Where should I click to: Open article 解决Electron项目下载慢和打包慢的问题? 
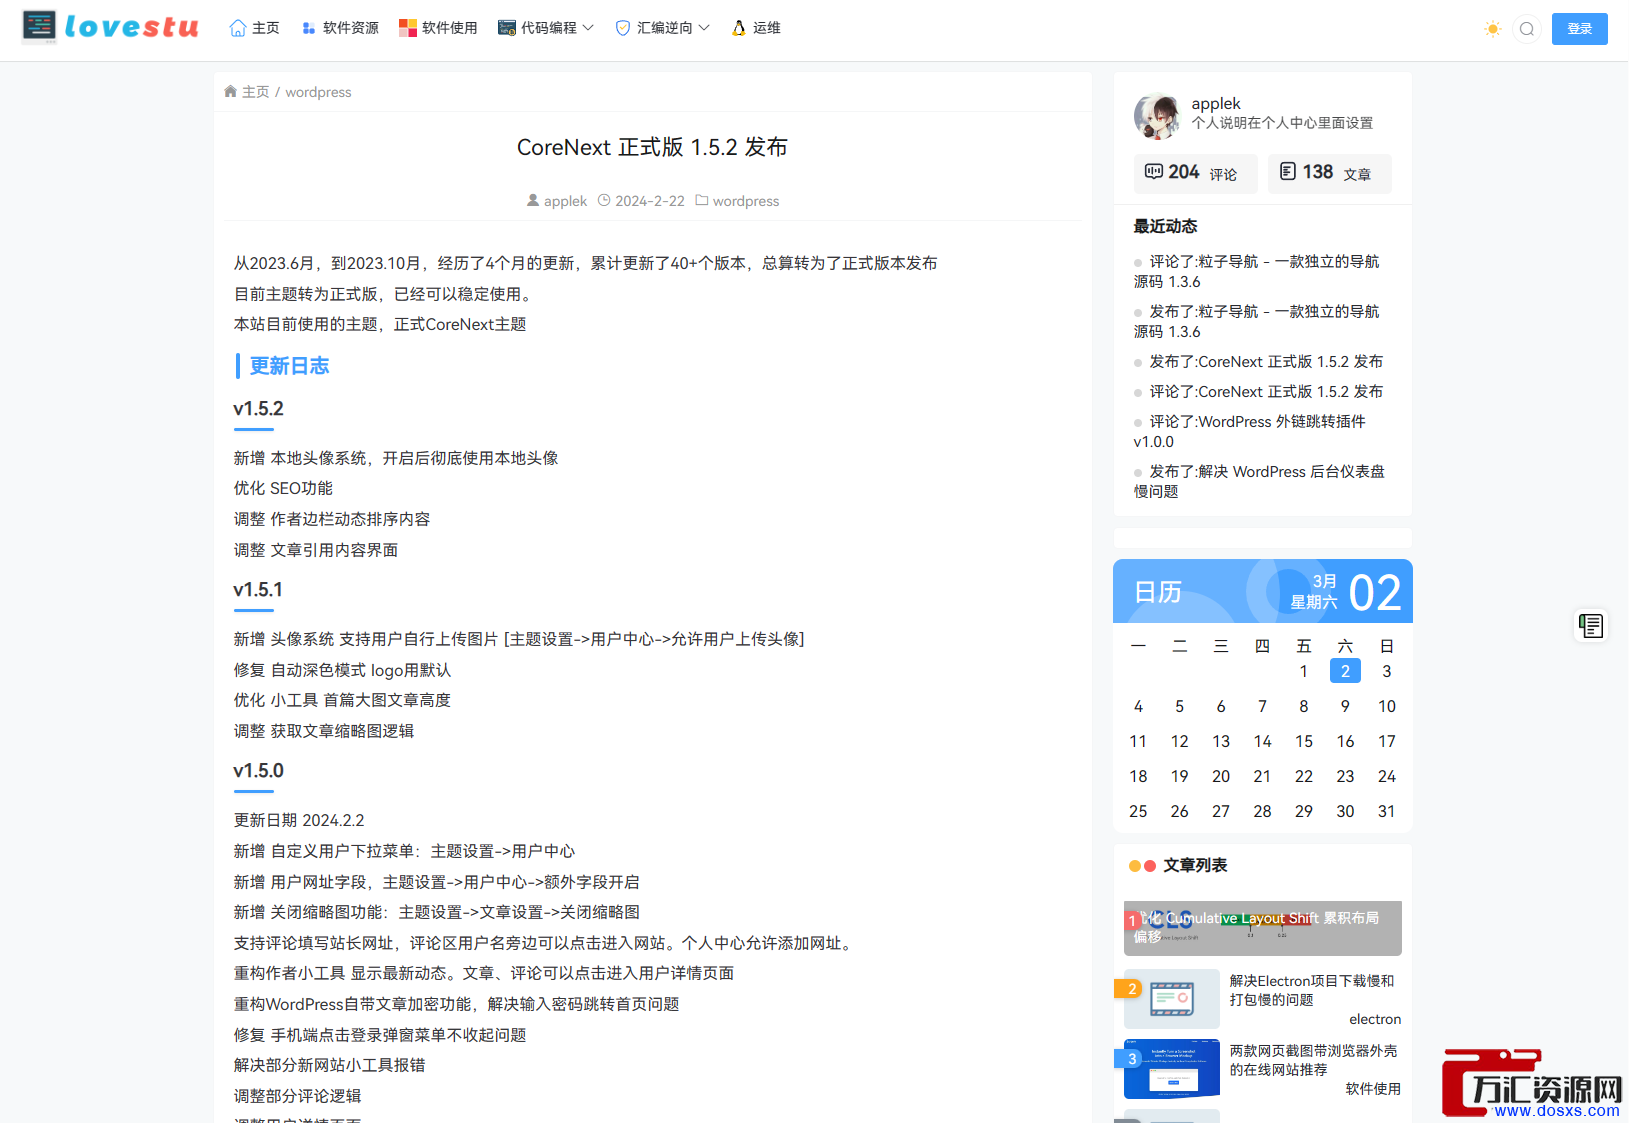(x=1312, y=990)
